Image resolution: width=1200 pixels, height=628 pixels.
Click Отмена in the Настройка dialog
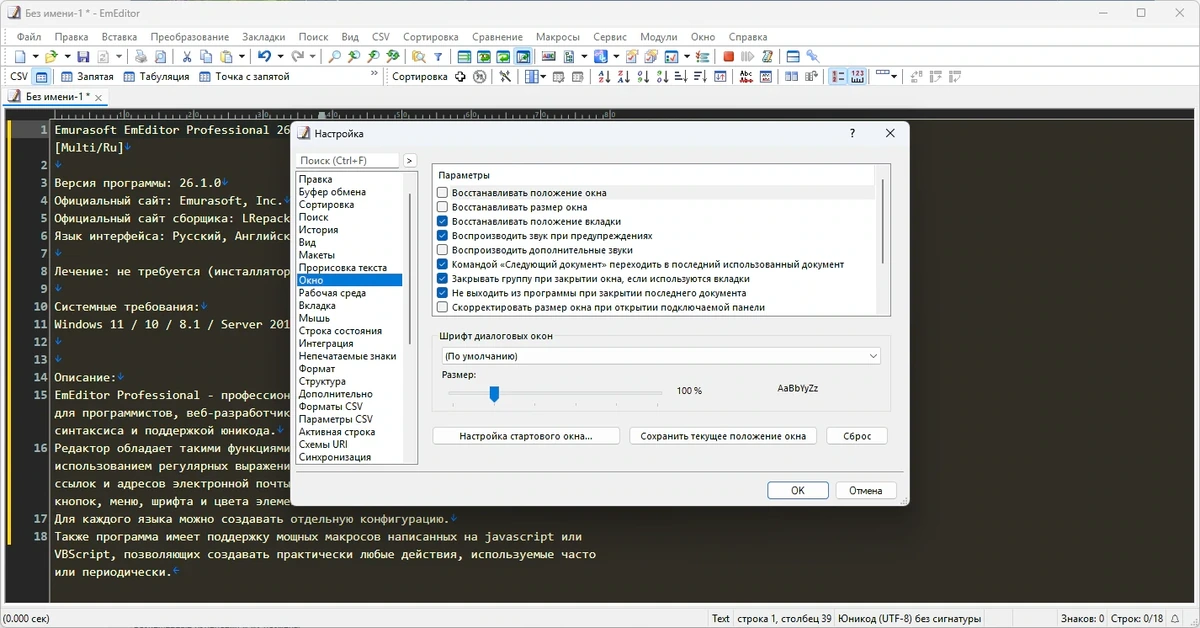click(866, 491)
